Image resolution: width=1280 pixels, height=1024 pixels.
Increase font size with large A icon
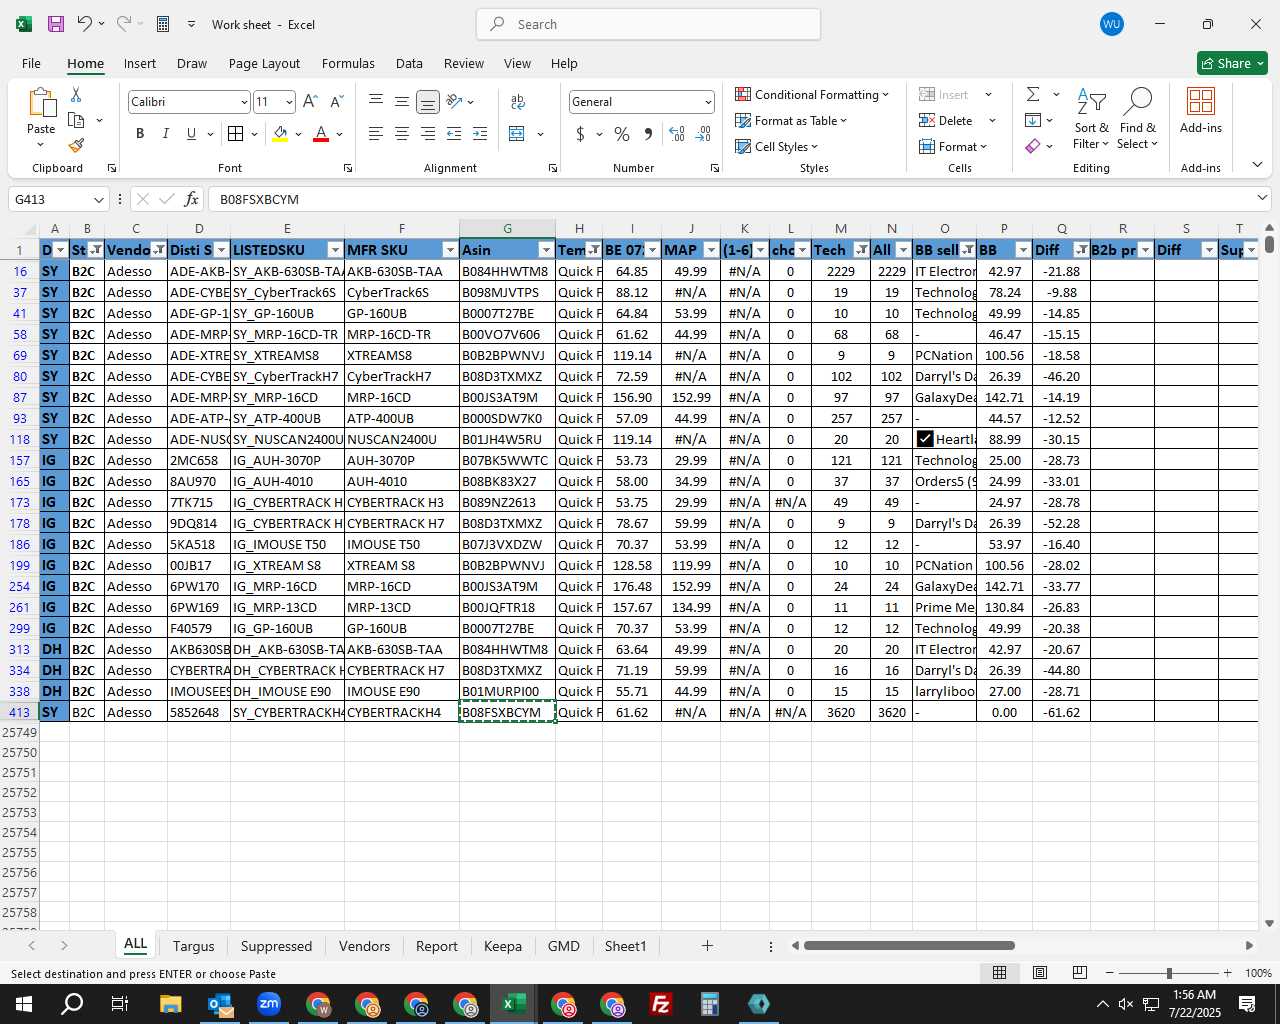[310, 102]
